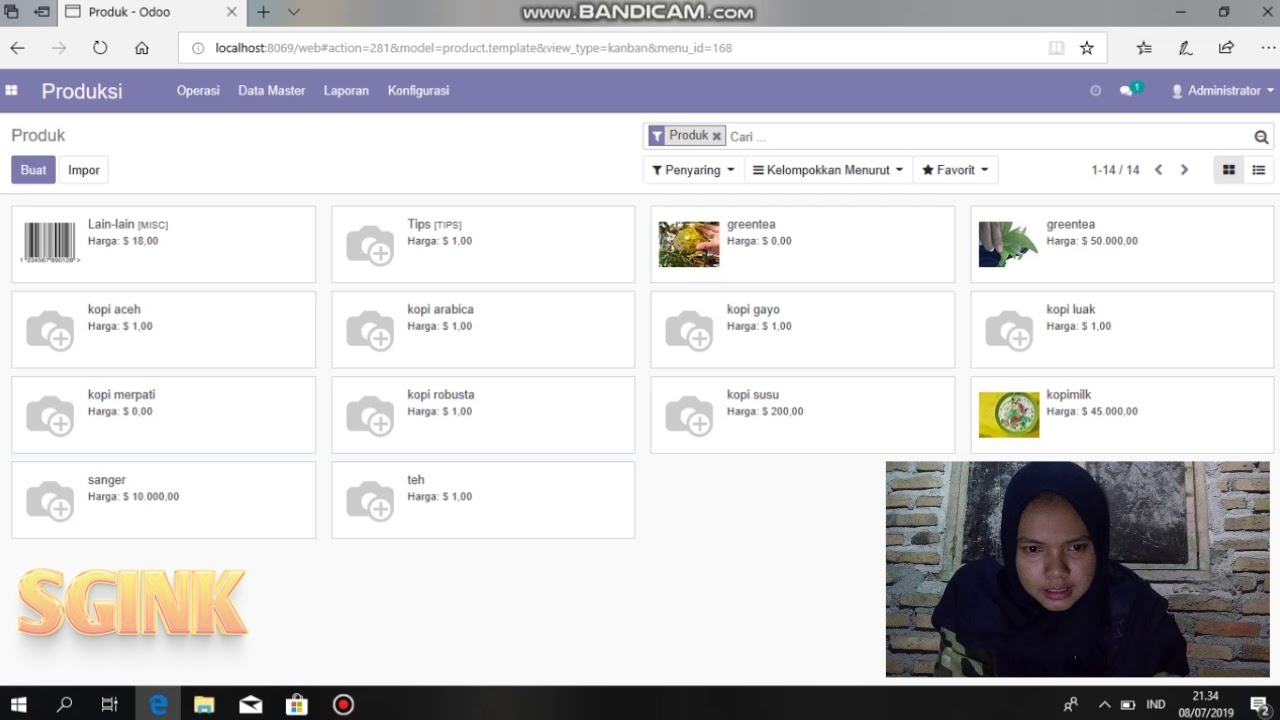Open File Explorer from taskbar
1280x720 pixels.
[204, 704]
